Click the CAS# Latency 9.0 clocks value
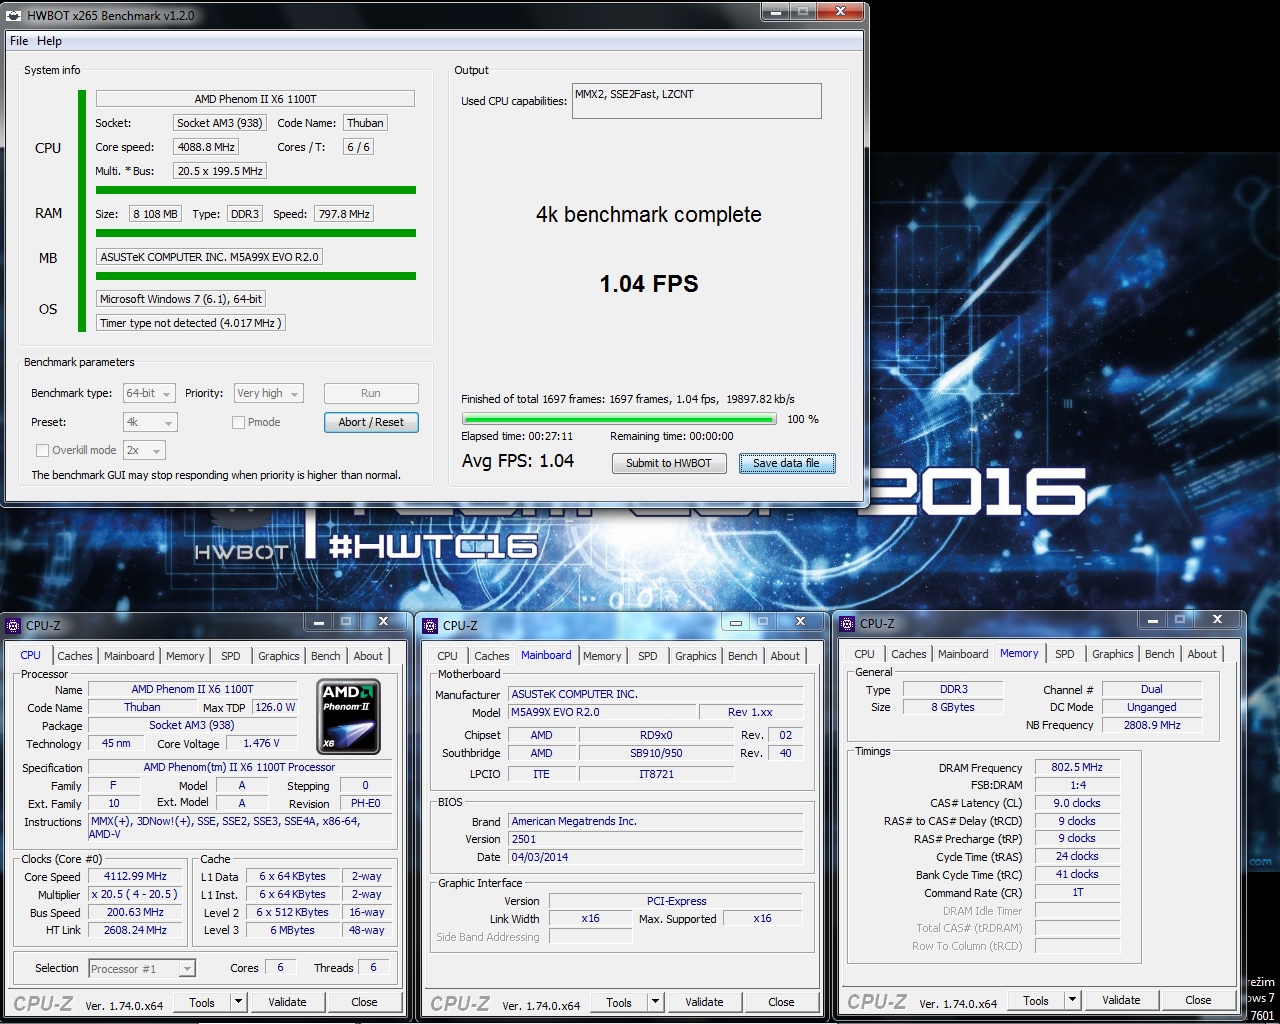The width and height of the screenshot is (1280, 1024). 1077,803
